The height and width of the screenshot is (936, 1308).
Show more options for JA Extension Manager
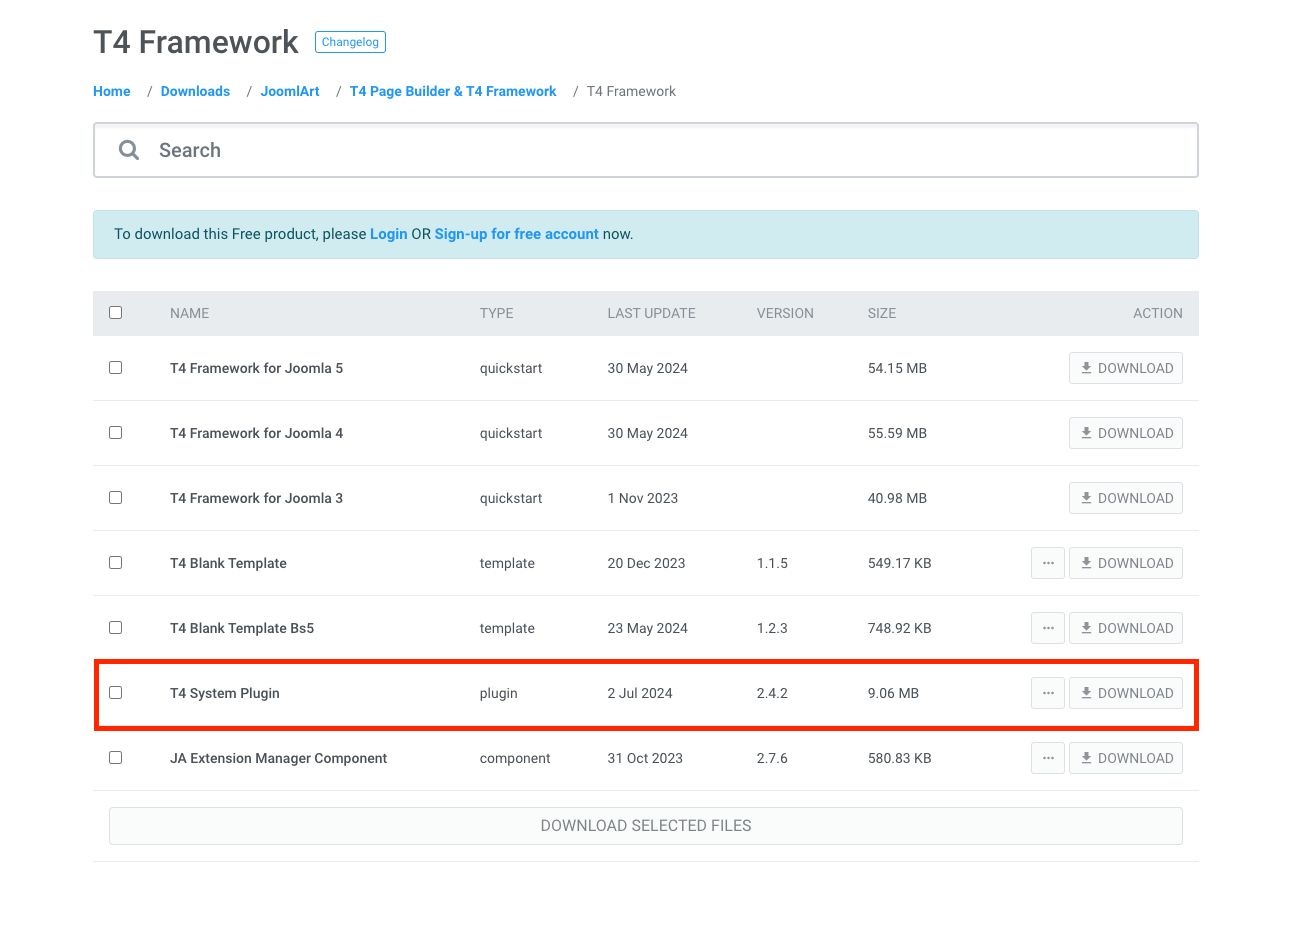[1047, 758]
